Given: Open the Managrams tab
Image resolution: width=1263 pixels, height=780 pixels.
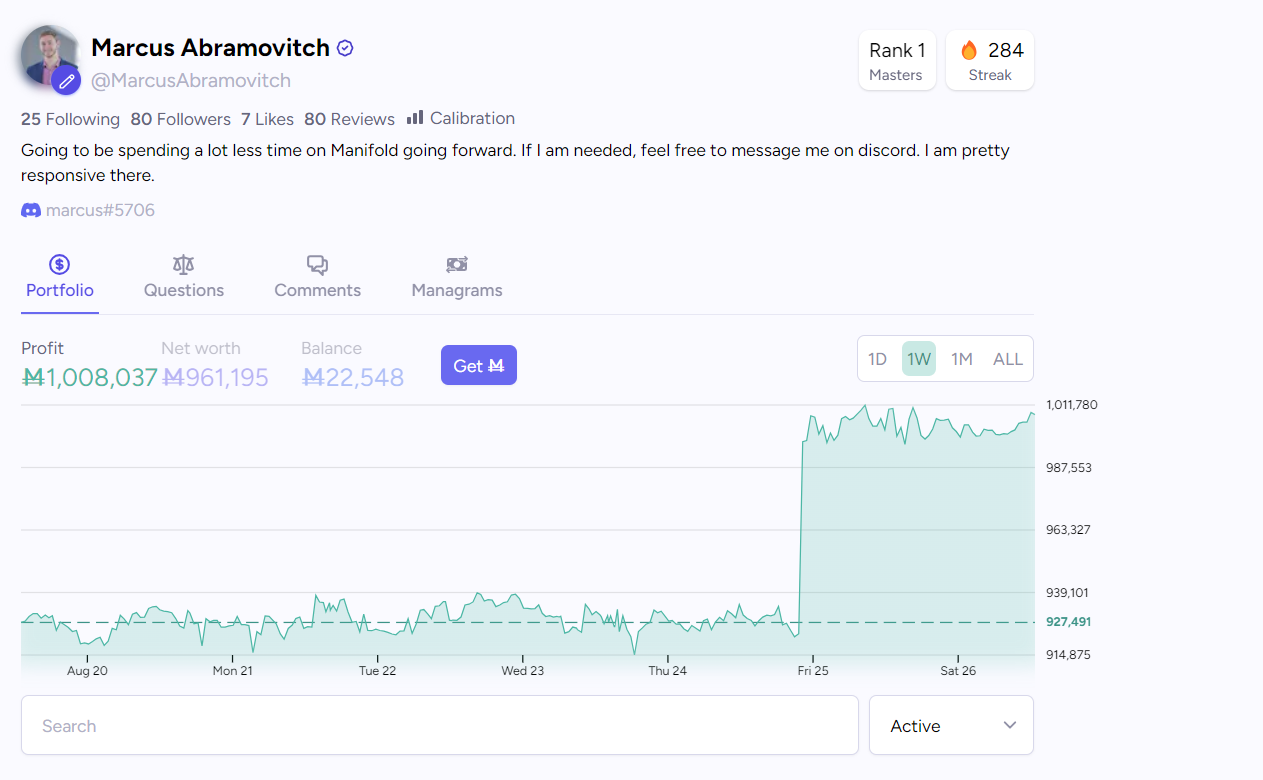Looking at the screenshot, I should [x=457, y=277].
